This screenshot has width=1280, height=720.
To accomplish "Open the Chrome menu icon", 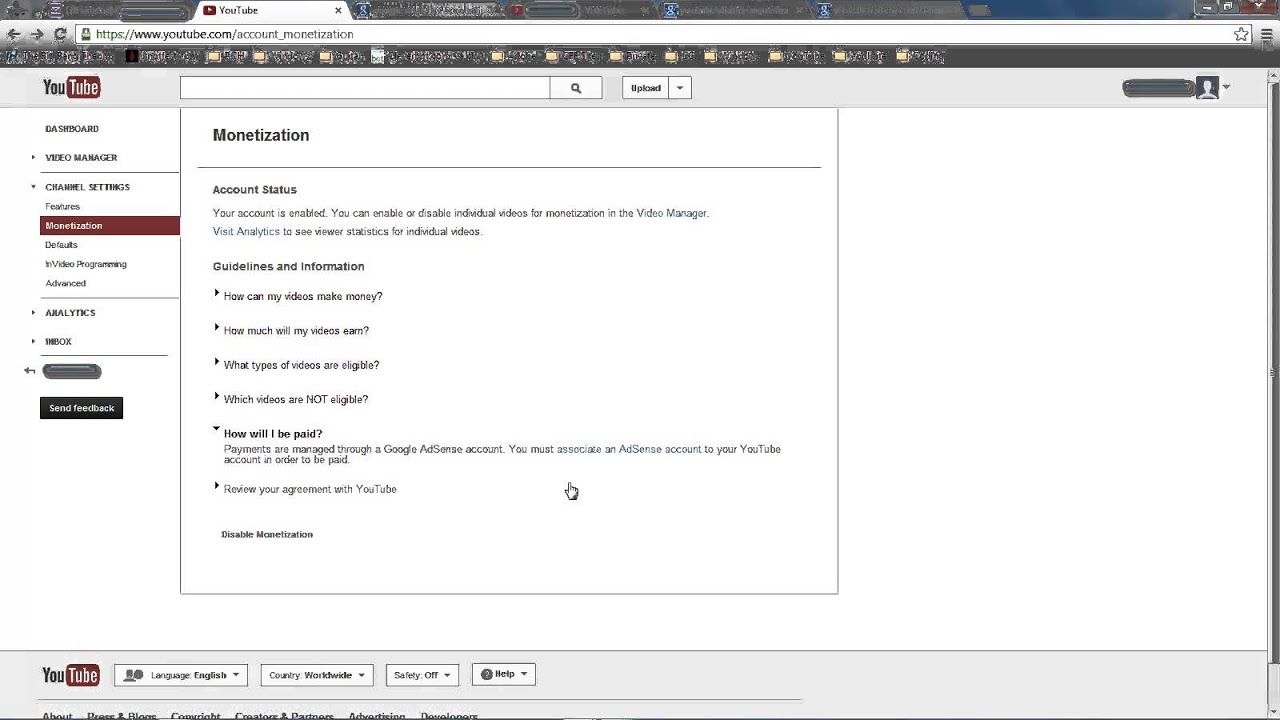I will pyautogui.click(x=1266, y=34).
